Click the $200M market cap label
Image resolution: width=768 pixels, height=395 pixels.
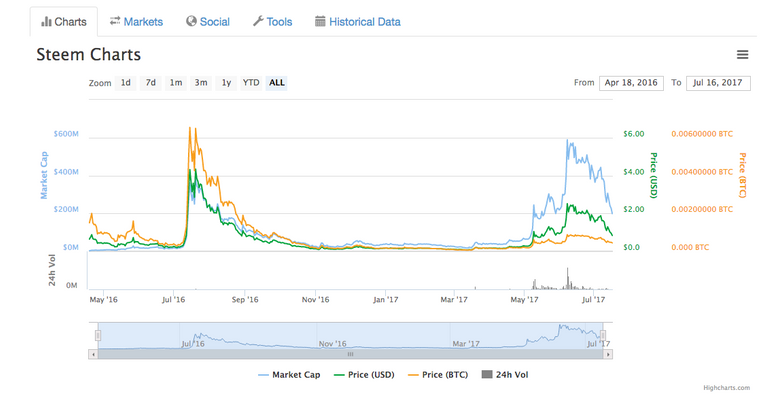[x=66, y=210]
